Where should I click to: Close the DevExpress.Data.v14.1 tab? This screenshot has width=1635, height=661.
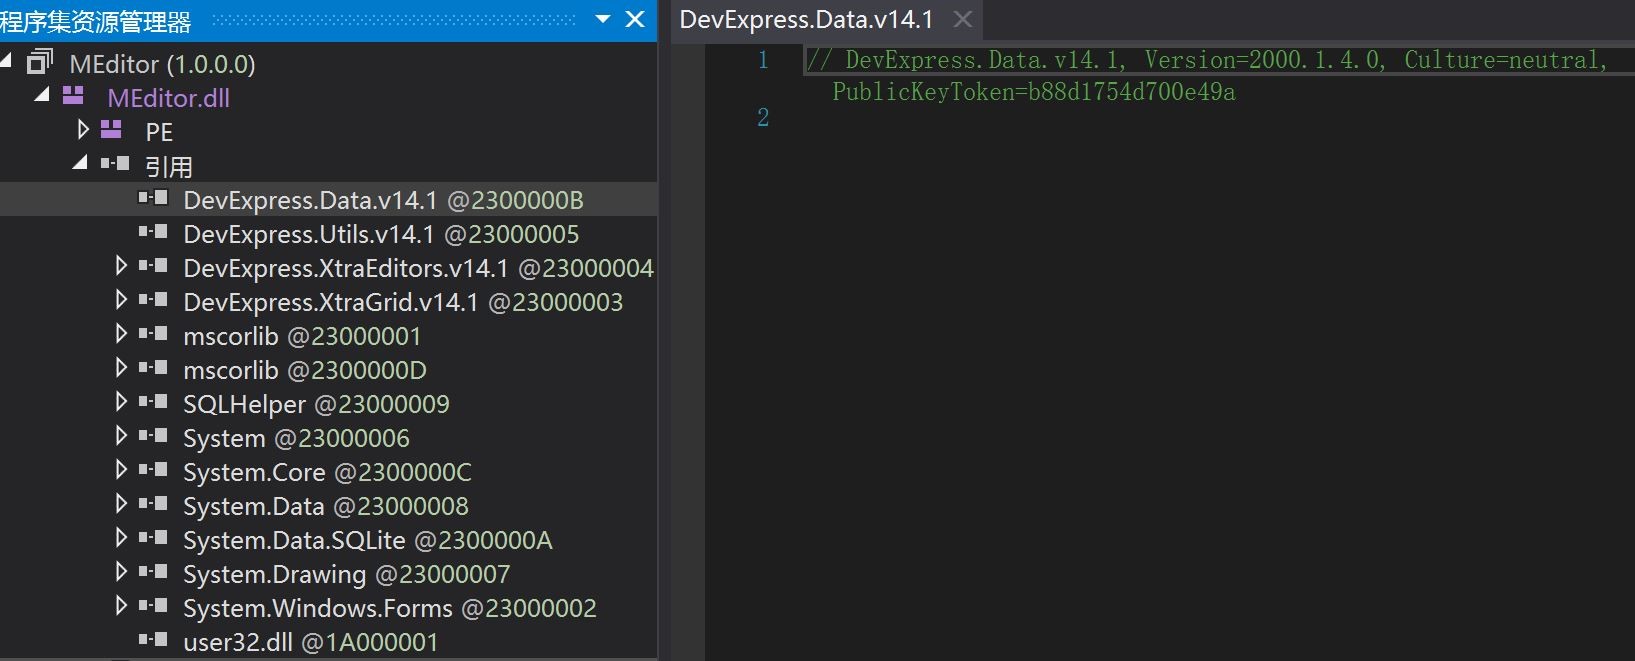coord(962,19)
